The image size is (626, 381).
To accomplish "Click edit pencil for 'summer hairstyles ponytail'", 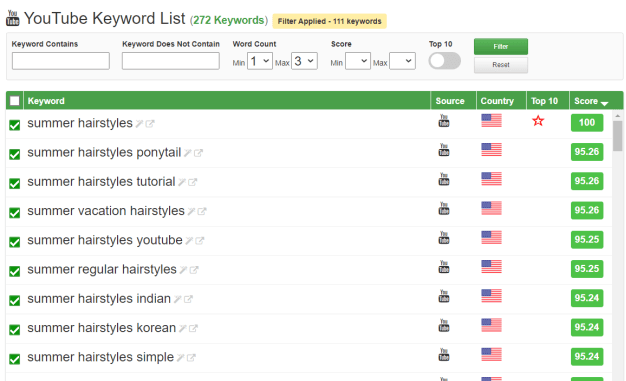I will pyautogui.click(x=188, y=153).
